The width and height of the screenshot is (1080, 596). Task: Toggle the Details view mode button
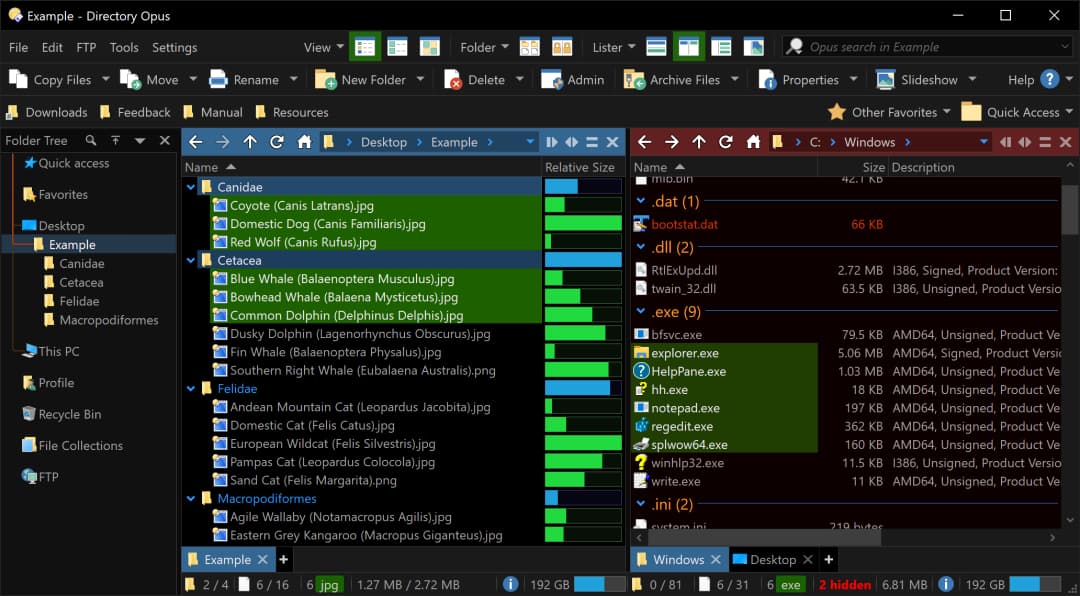pyautogui.click(x=365, y=47)
